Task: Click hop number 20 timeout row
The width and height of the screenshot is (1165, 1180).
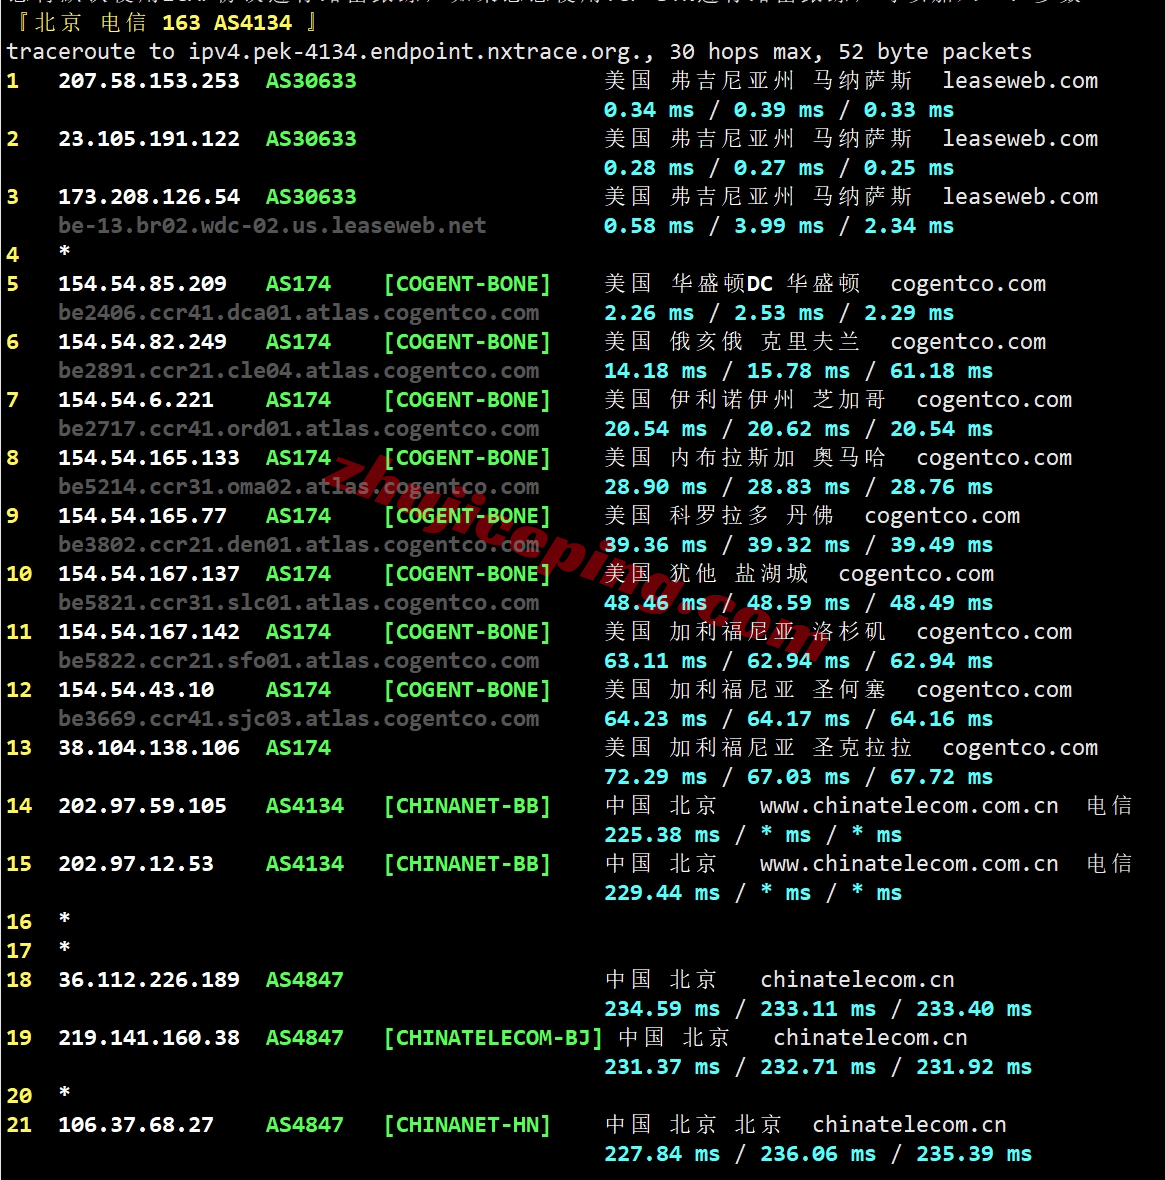Action: [38, 1095]
